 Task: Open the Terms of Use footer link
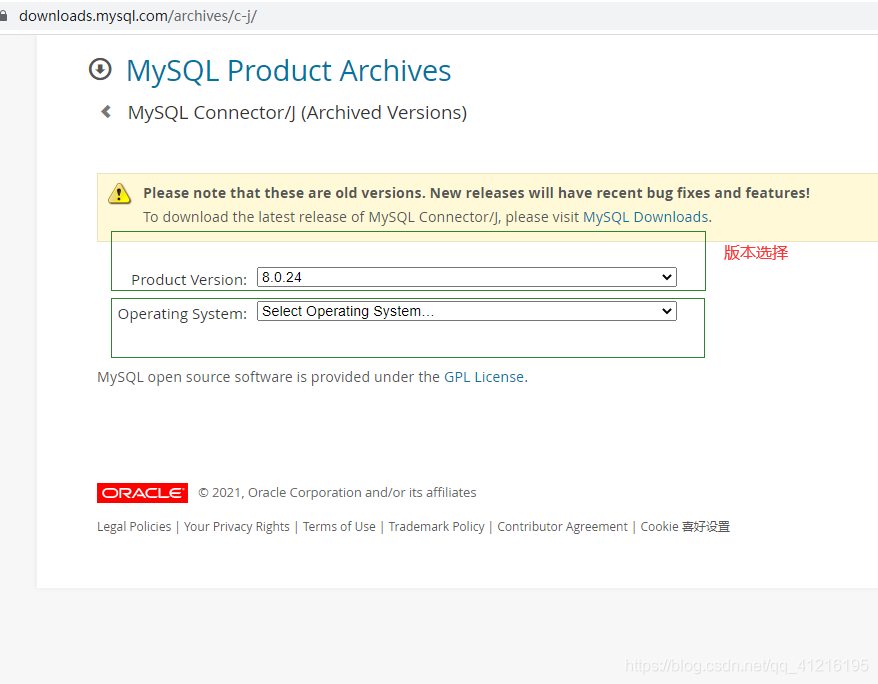click(339, 527)
